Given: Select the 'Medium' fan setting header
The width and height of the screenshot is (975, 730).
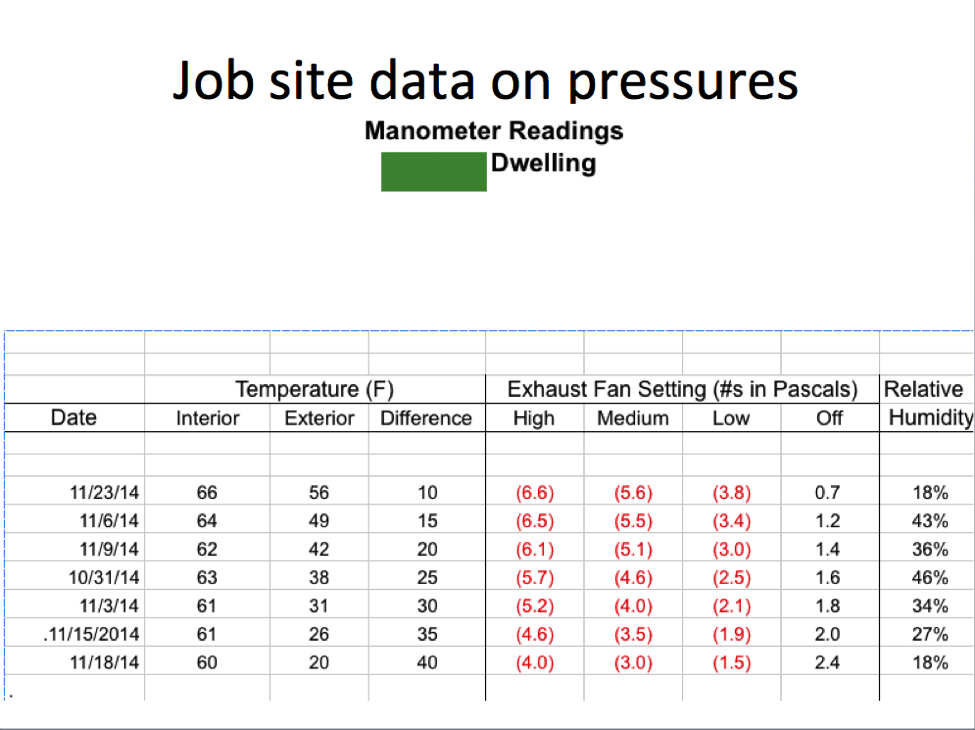Looking at the screenshot, I should 633,419.
